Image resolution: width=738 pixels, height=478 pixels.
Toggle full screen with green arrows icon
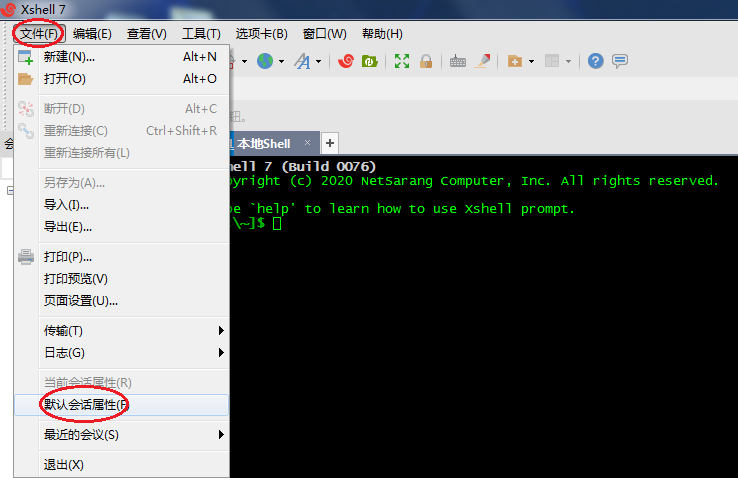(x=401, y=61)
